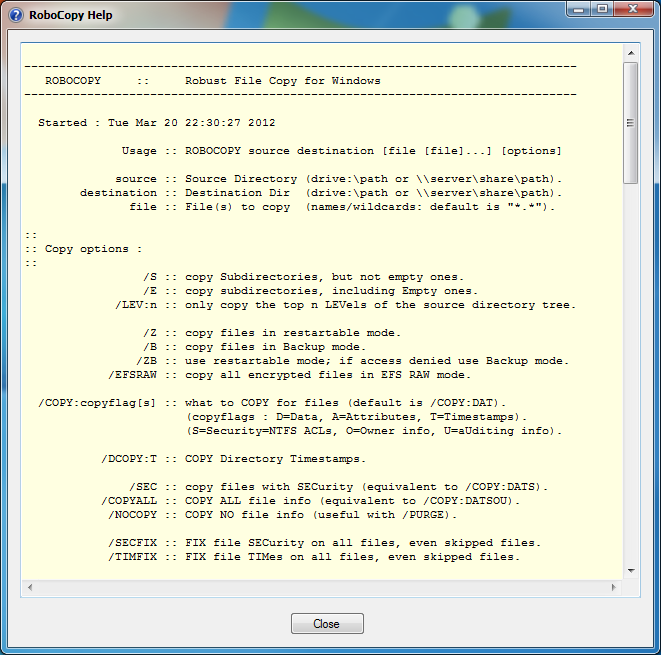Click the 'RoboCopy Help' window title

point(71,15)
